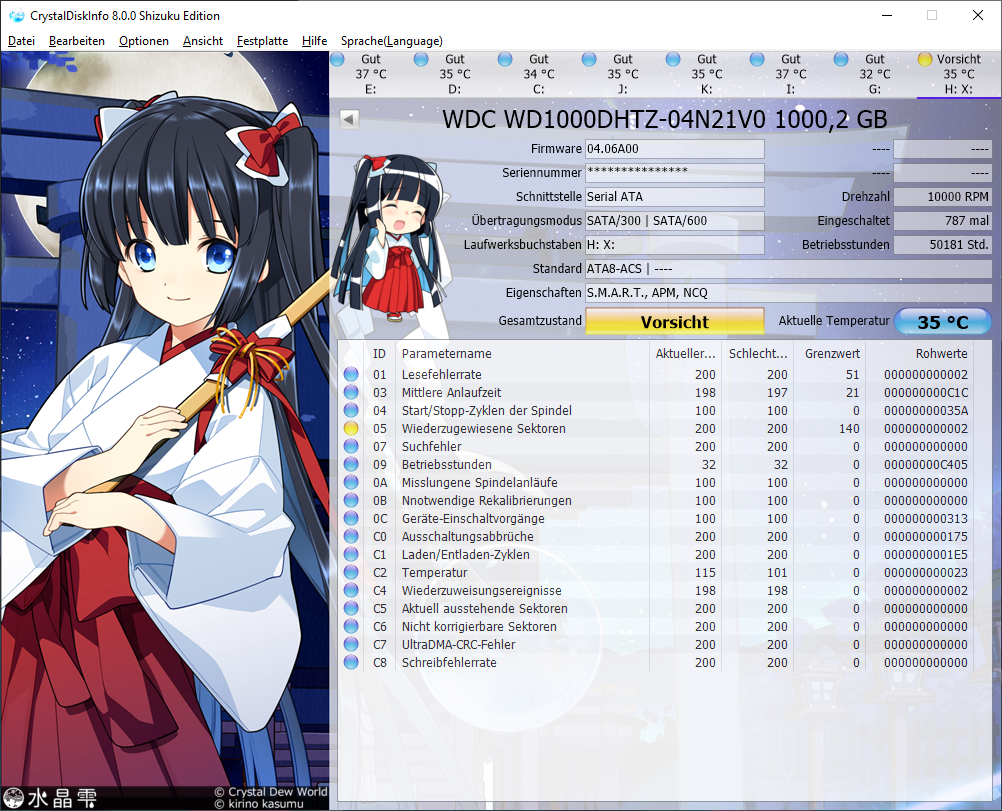The width and height of the screenshot is (1002, 811).
Task: Open the Festplatte menu
Action: (262, 41)
